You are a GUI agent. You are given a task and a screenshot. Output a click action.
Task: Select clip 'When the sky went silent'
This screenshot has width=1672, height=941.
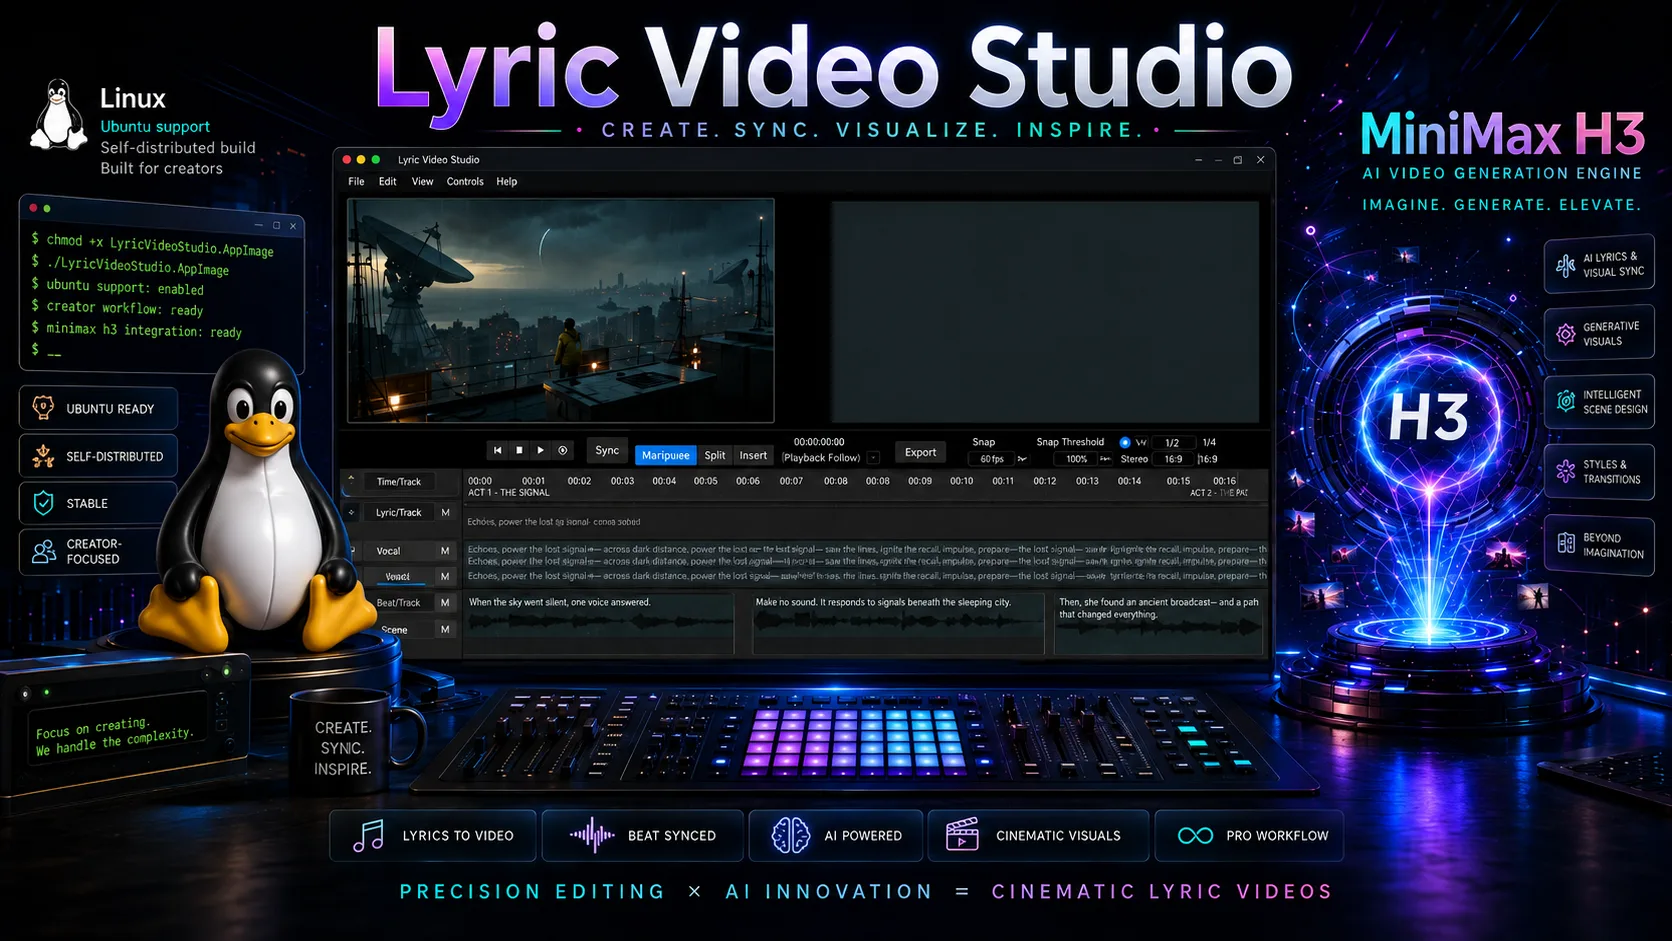pyautogui.click(x=599, y=624)
